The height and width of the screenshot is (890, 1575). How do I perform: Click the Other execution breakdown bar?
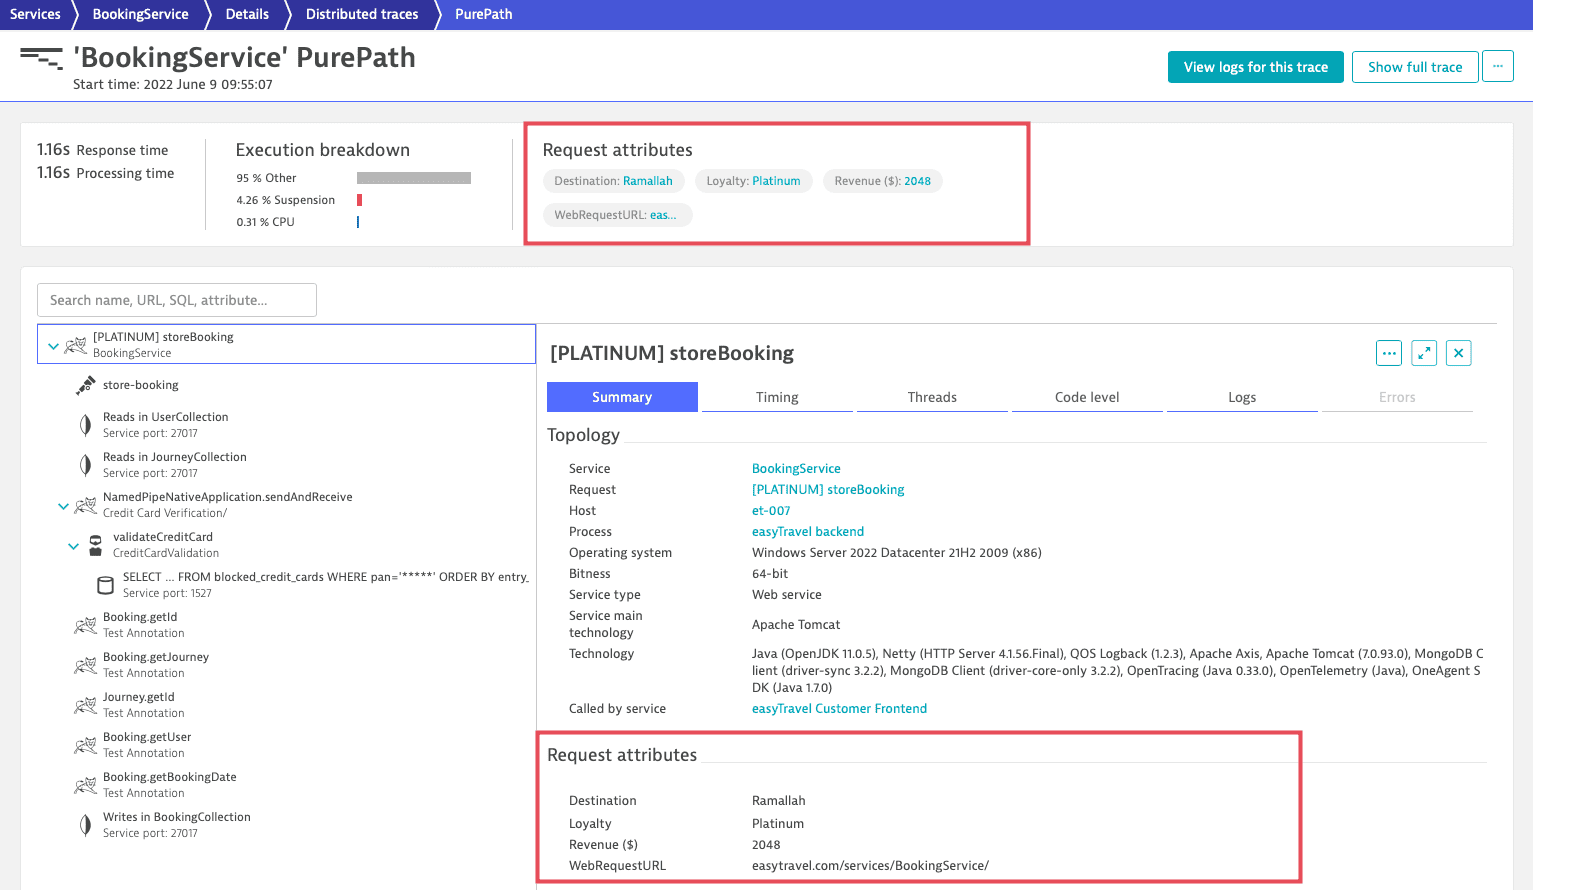[x=413, y=178]
